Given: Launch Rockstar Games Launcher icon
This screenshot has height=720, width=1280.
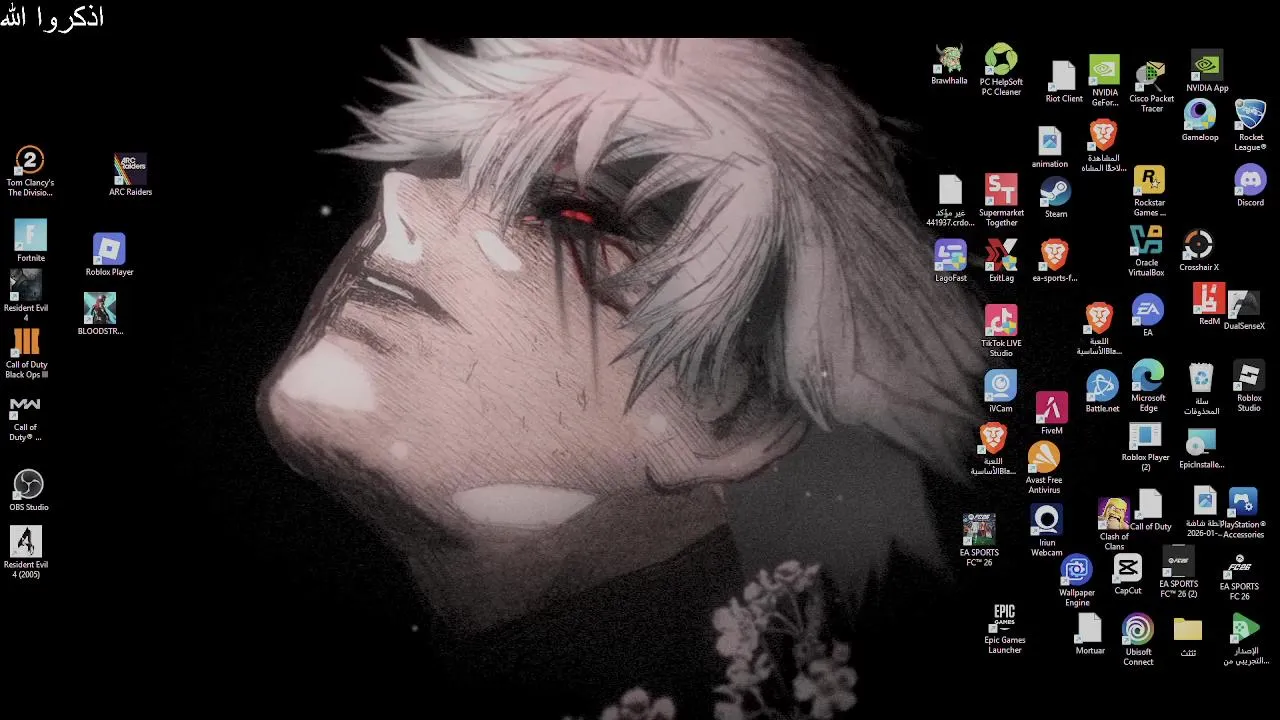Looking at the screenshot, I should tap(1149, 191).
